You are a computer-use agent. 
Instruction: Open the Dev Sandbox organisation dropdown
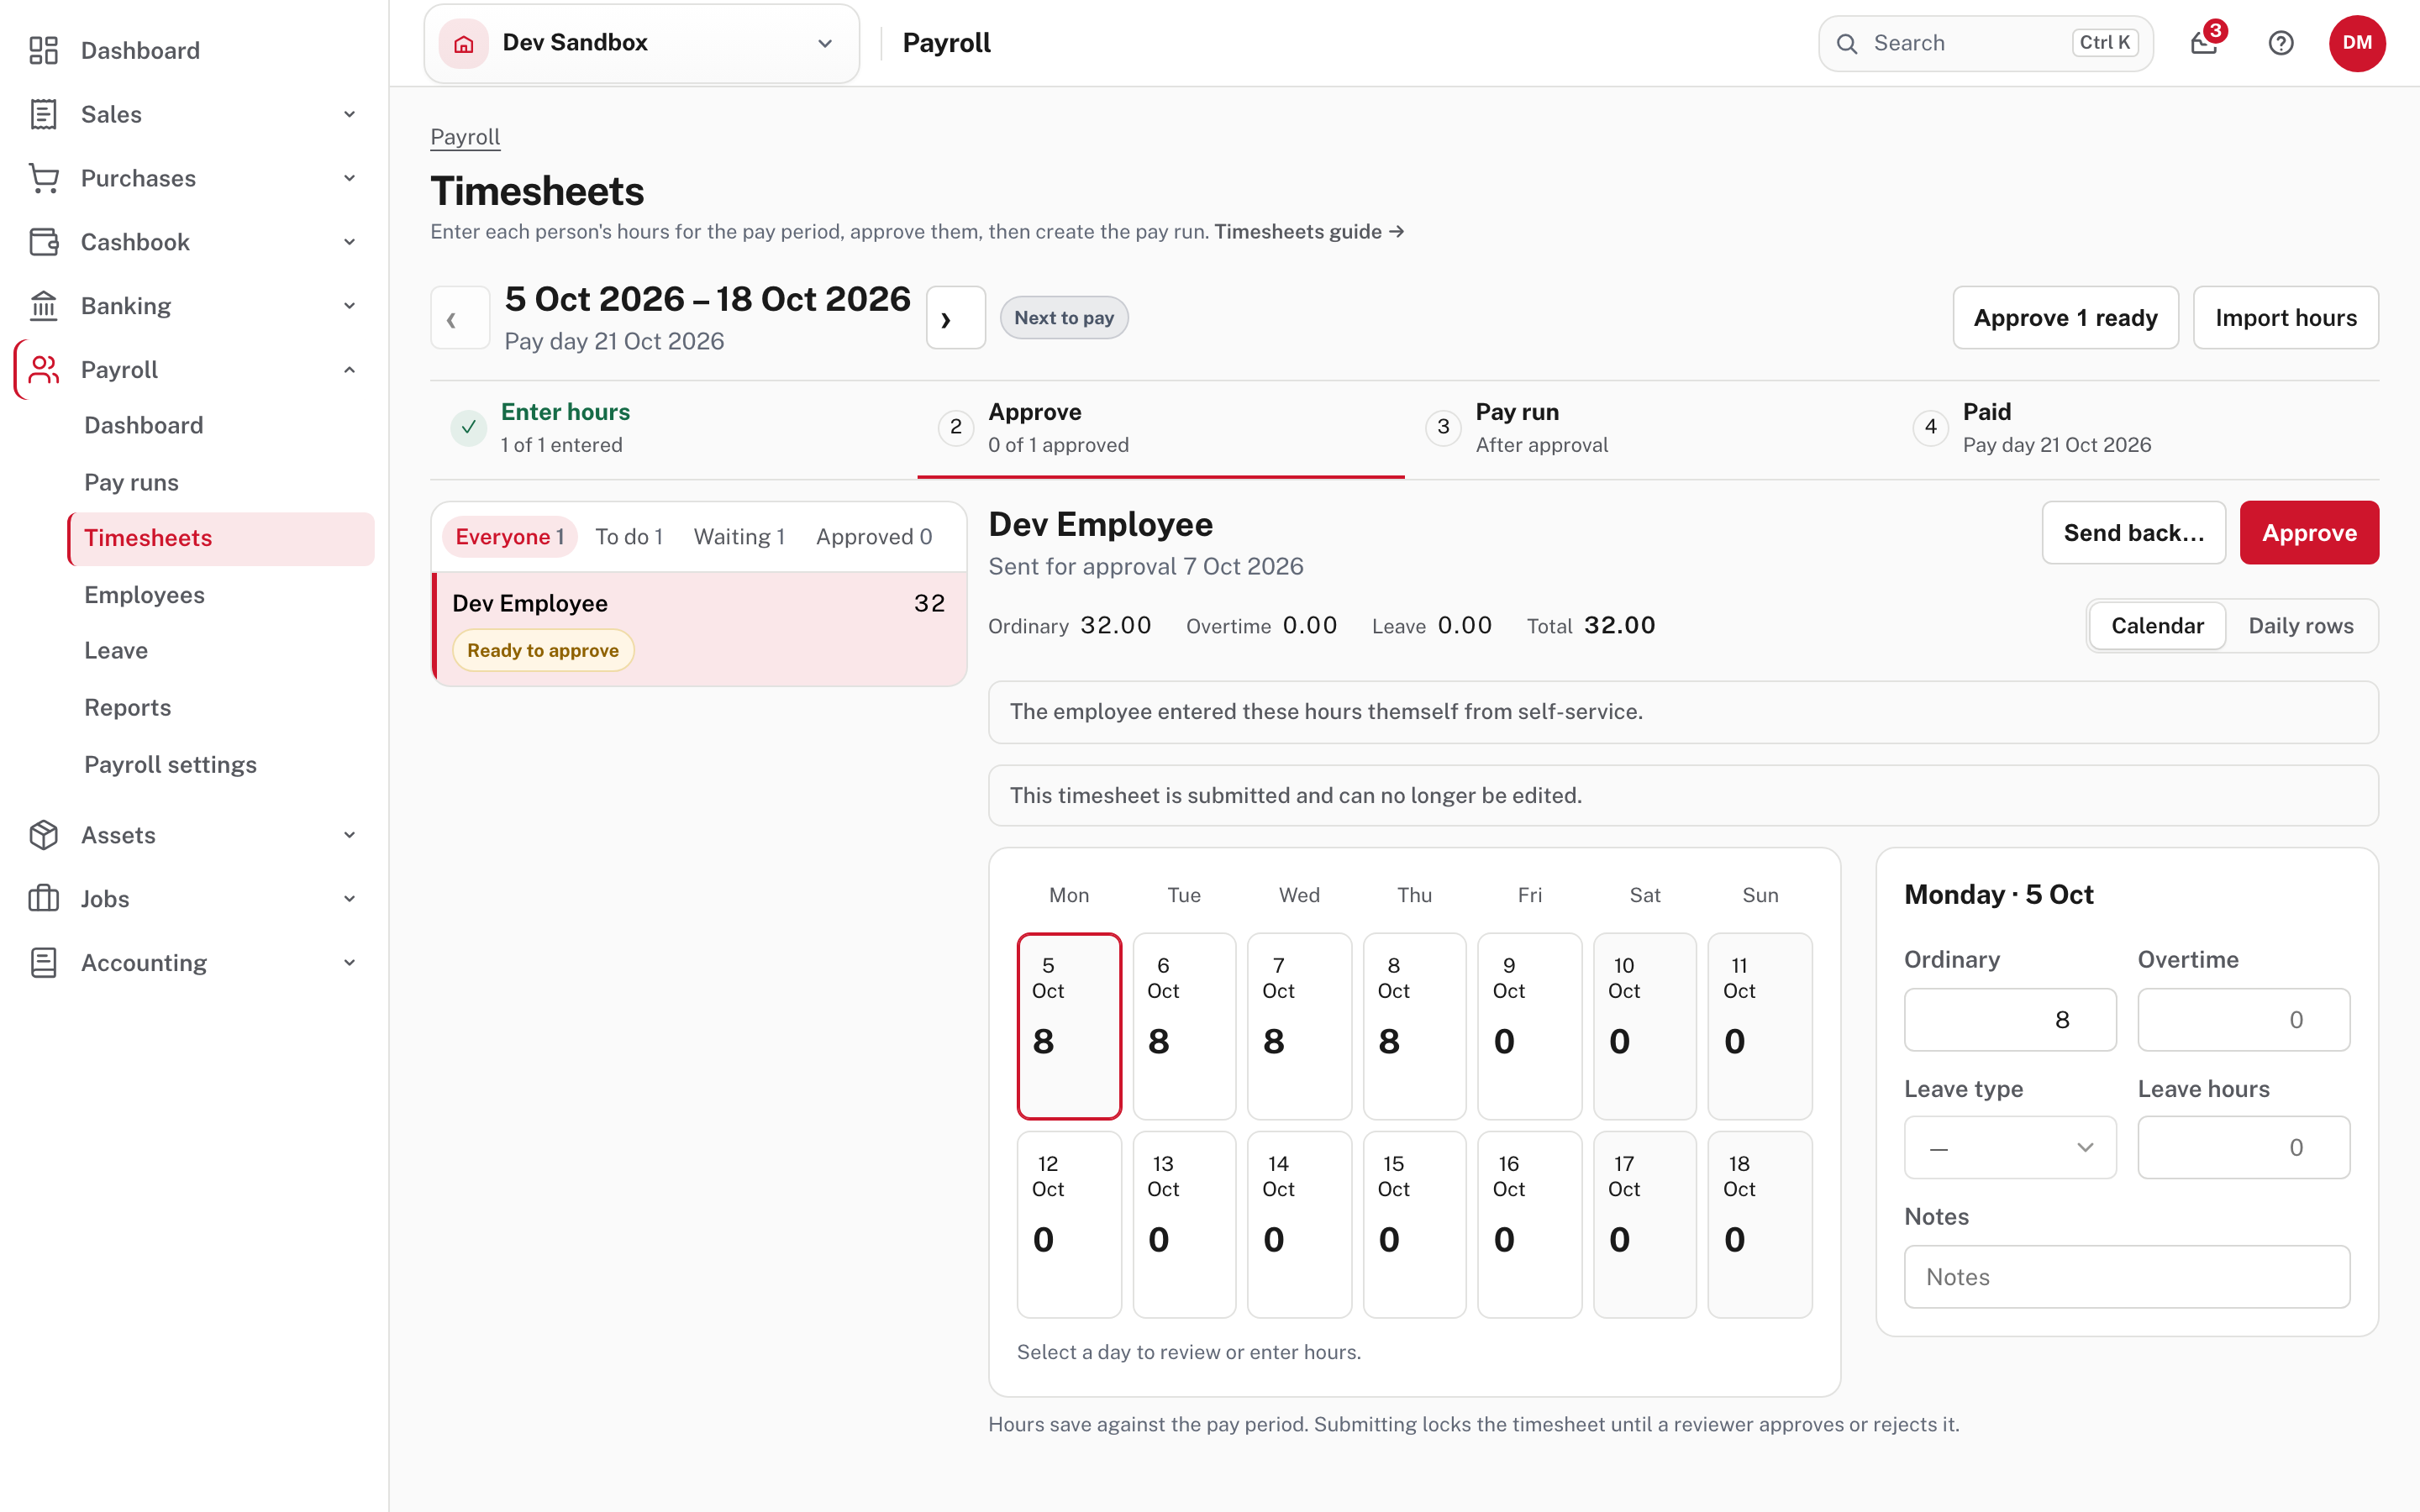point(641,43)
